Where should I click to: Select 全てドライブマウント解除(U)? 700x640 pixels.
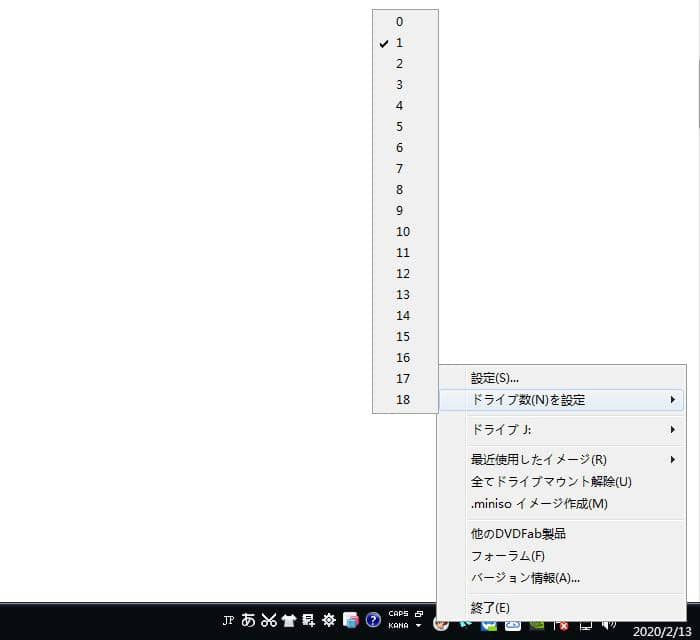pos(562,482)
